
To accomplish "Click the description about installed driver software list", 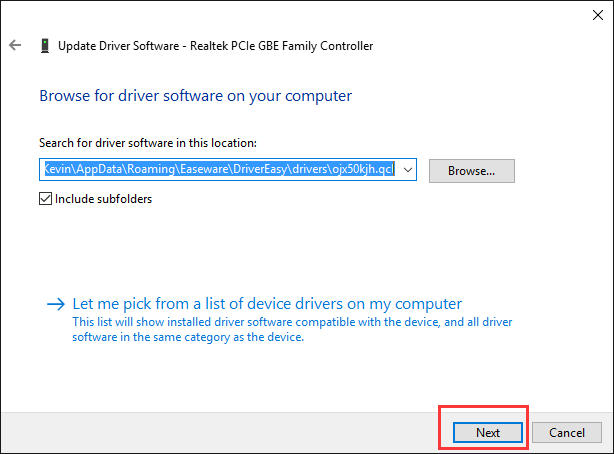I will tap(292, 329).
